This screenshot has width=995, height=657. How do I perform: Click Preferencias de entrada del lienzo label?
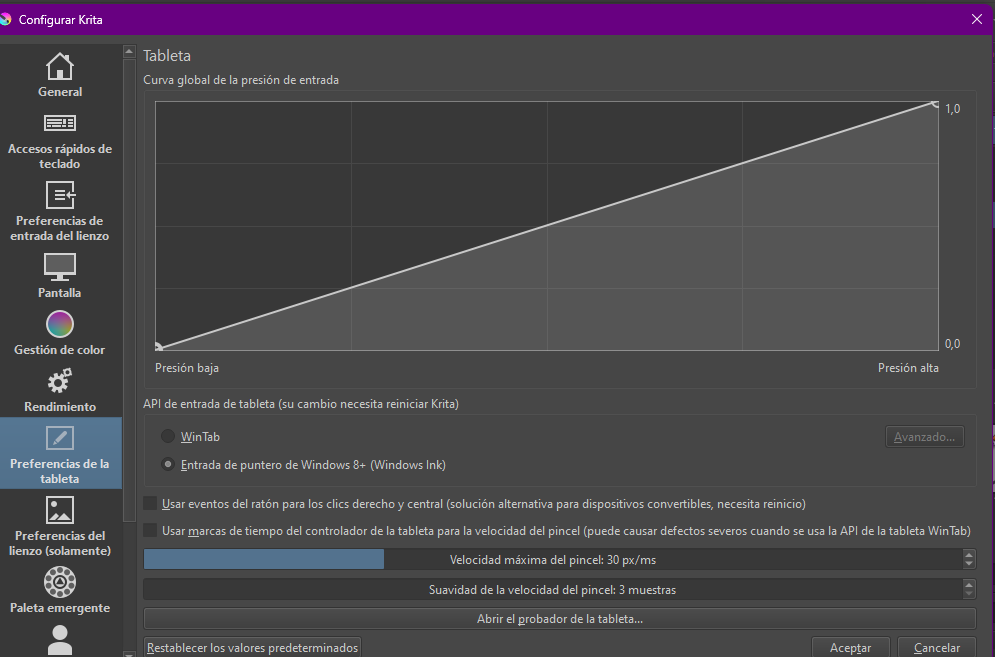(x=60, y=228)
